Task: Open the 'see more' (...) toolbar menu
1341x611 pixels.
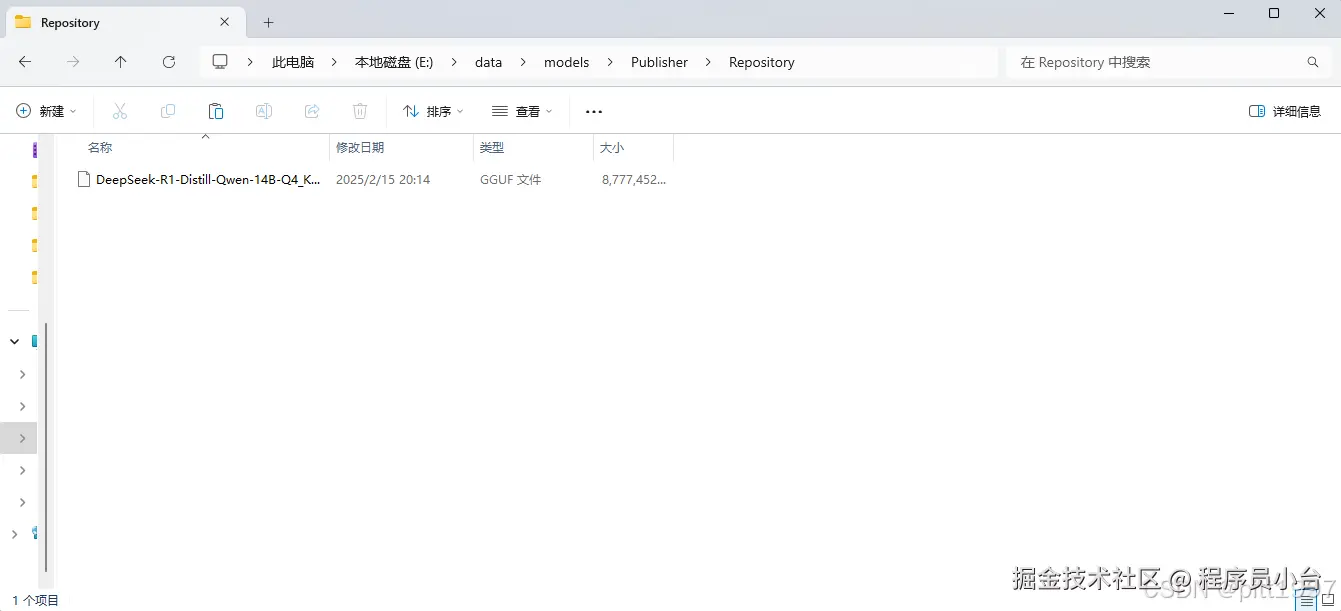Action: pyautogui.click(x=593, y=111)
